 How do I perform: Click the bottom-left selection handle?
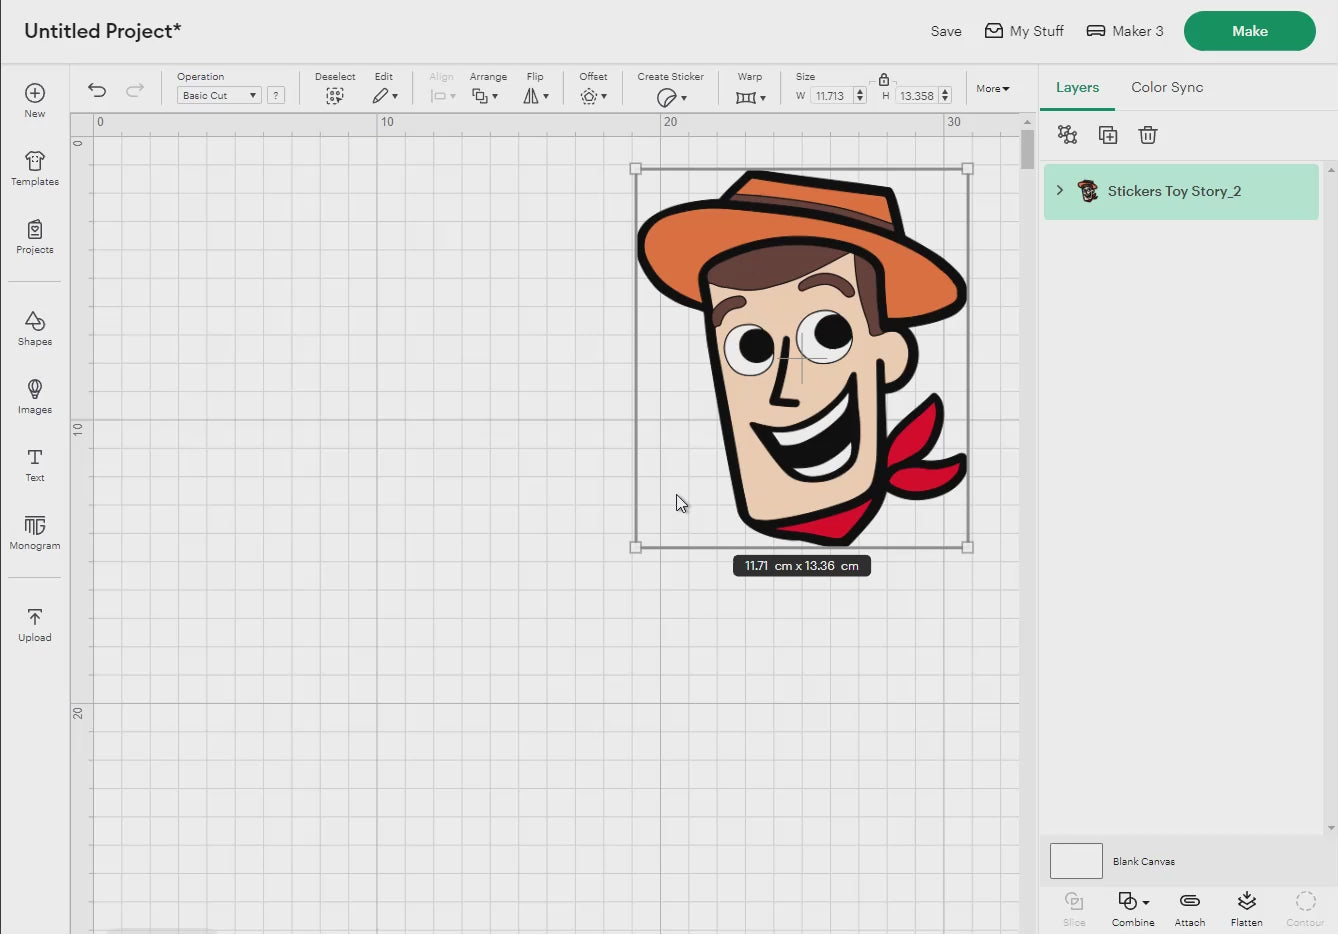[636, 547]
